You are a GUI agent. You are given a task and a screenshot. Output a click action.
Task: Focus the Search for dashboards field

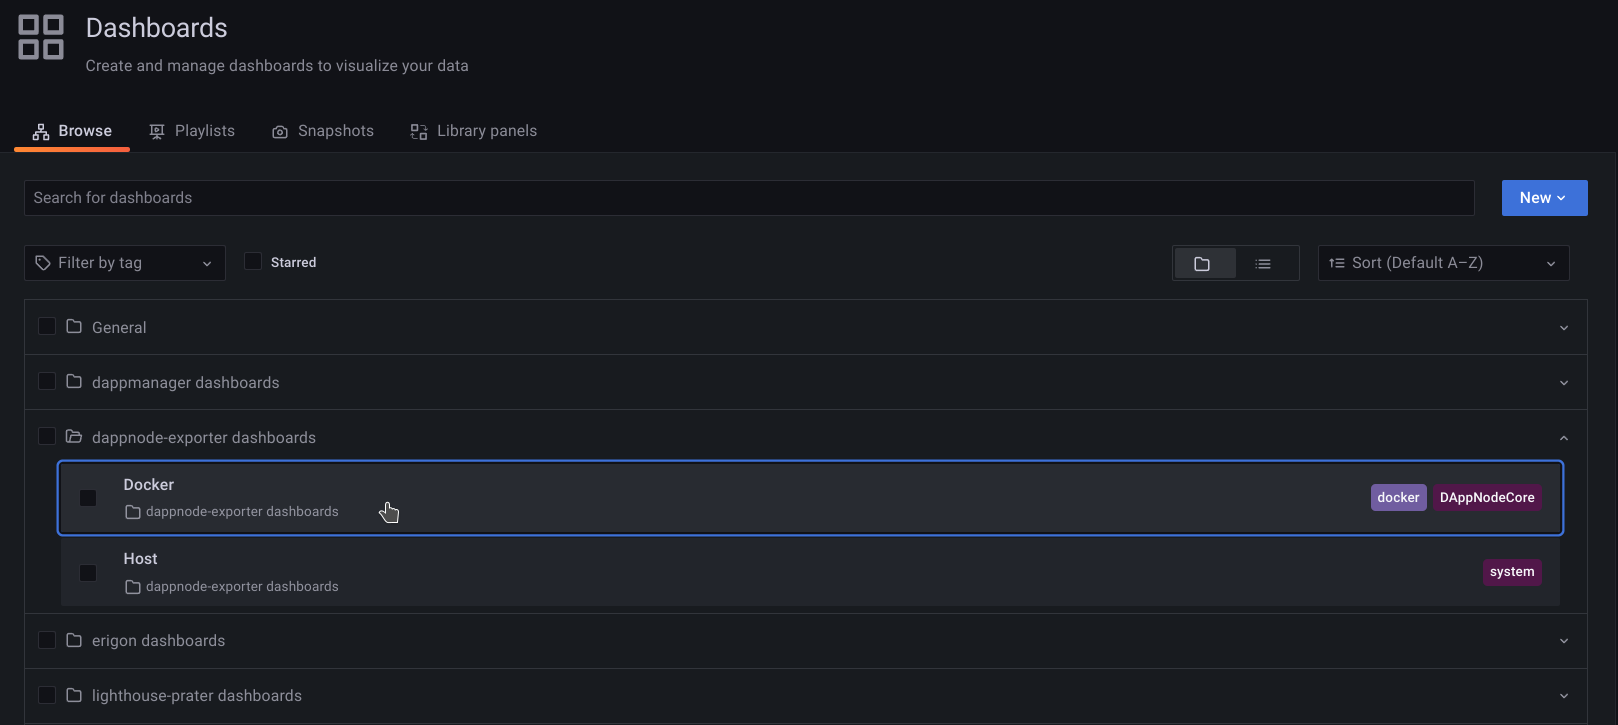pos(749,198)
